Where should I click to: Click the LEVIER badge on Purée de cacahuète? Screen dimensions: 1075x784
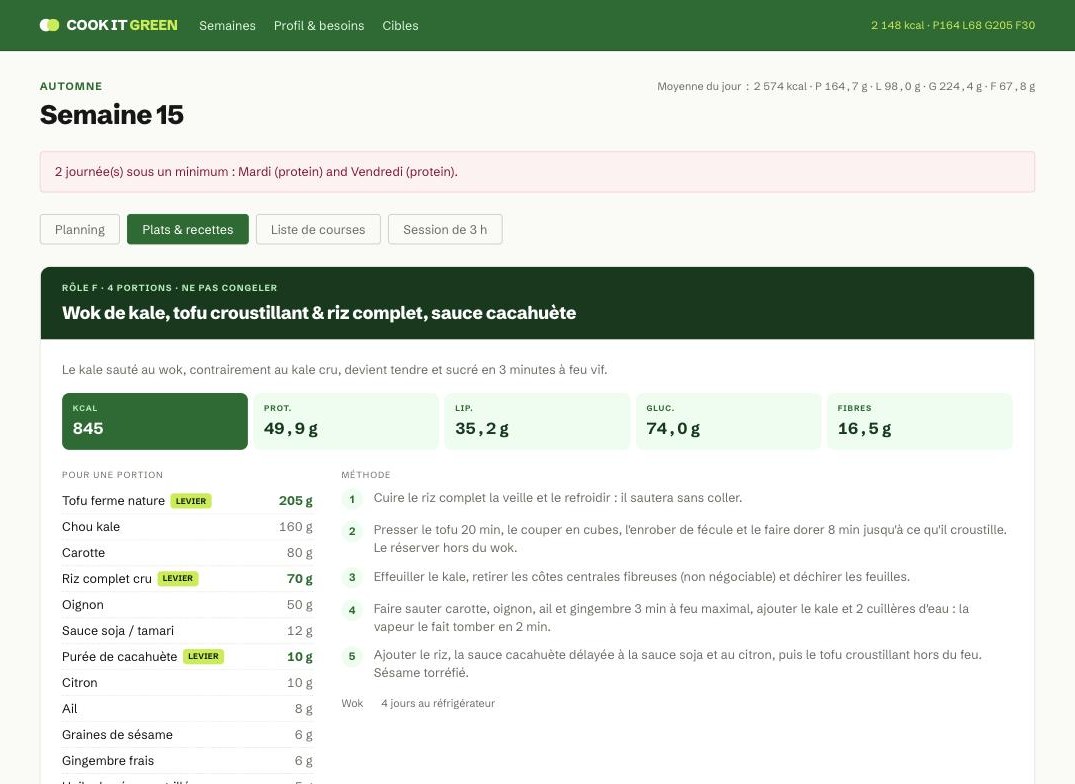pos(203,657)
